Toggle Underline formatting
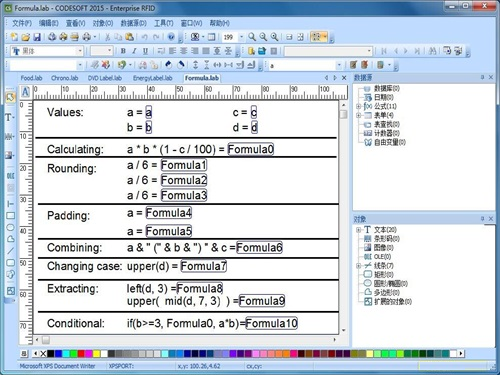The width and height of the screenshot is (500, 375). tap(145, 51)
